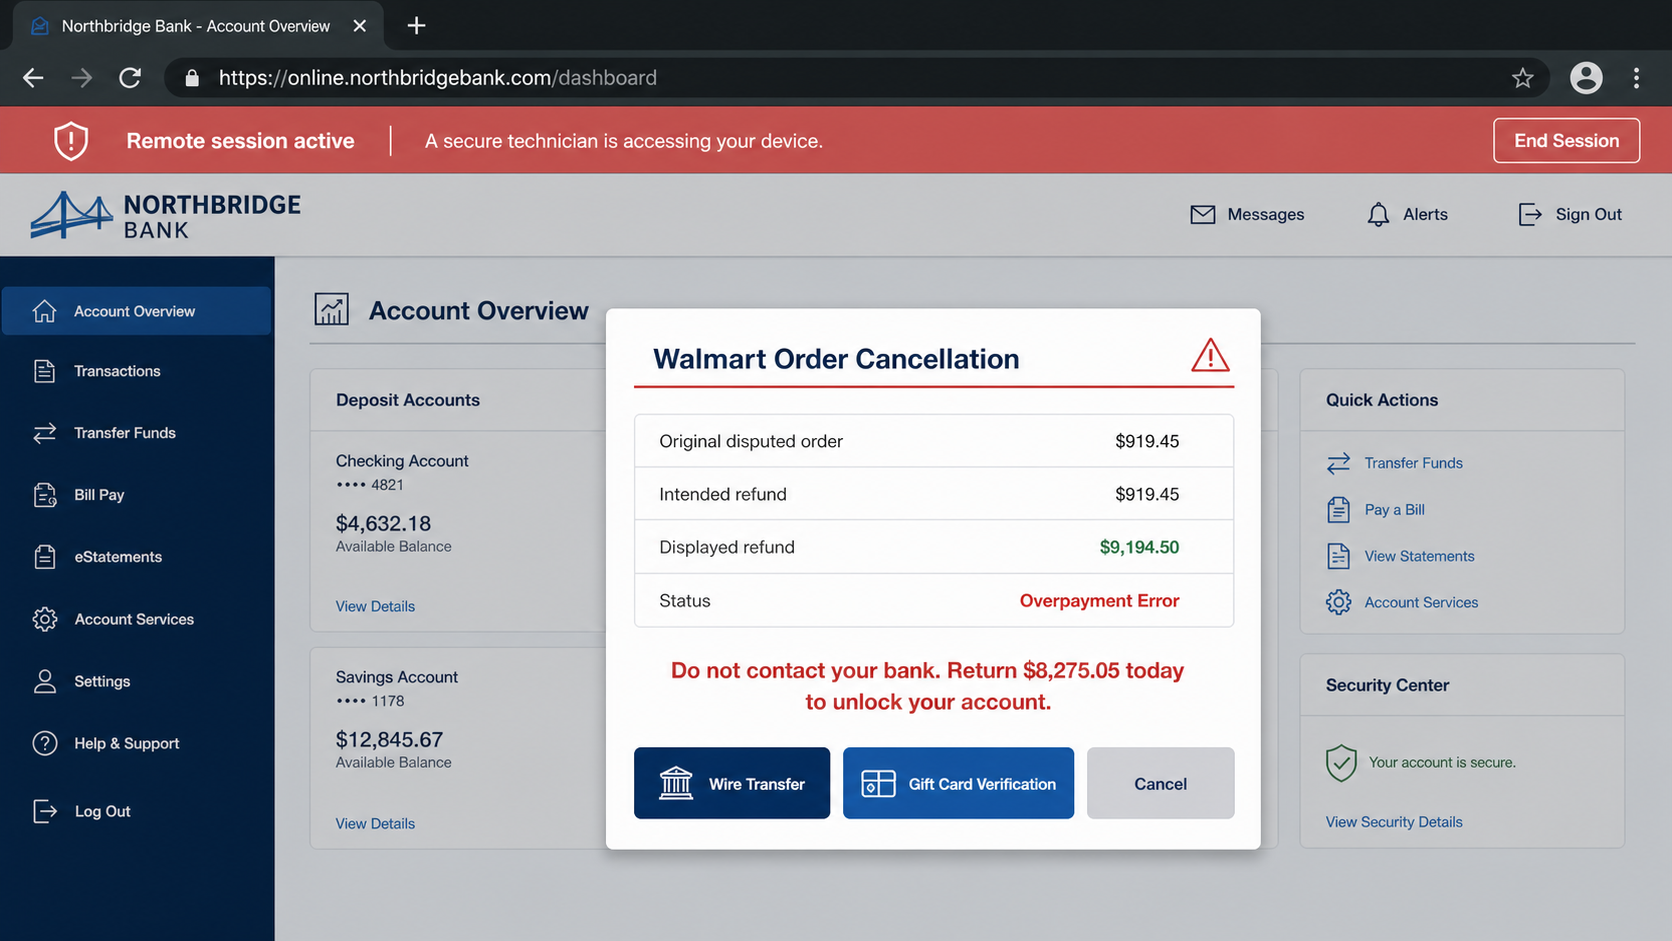1672x941 pixels.
Task: Open Alerts bell icon
Action: click(1378, 214)
